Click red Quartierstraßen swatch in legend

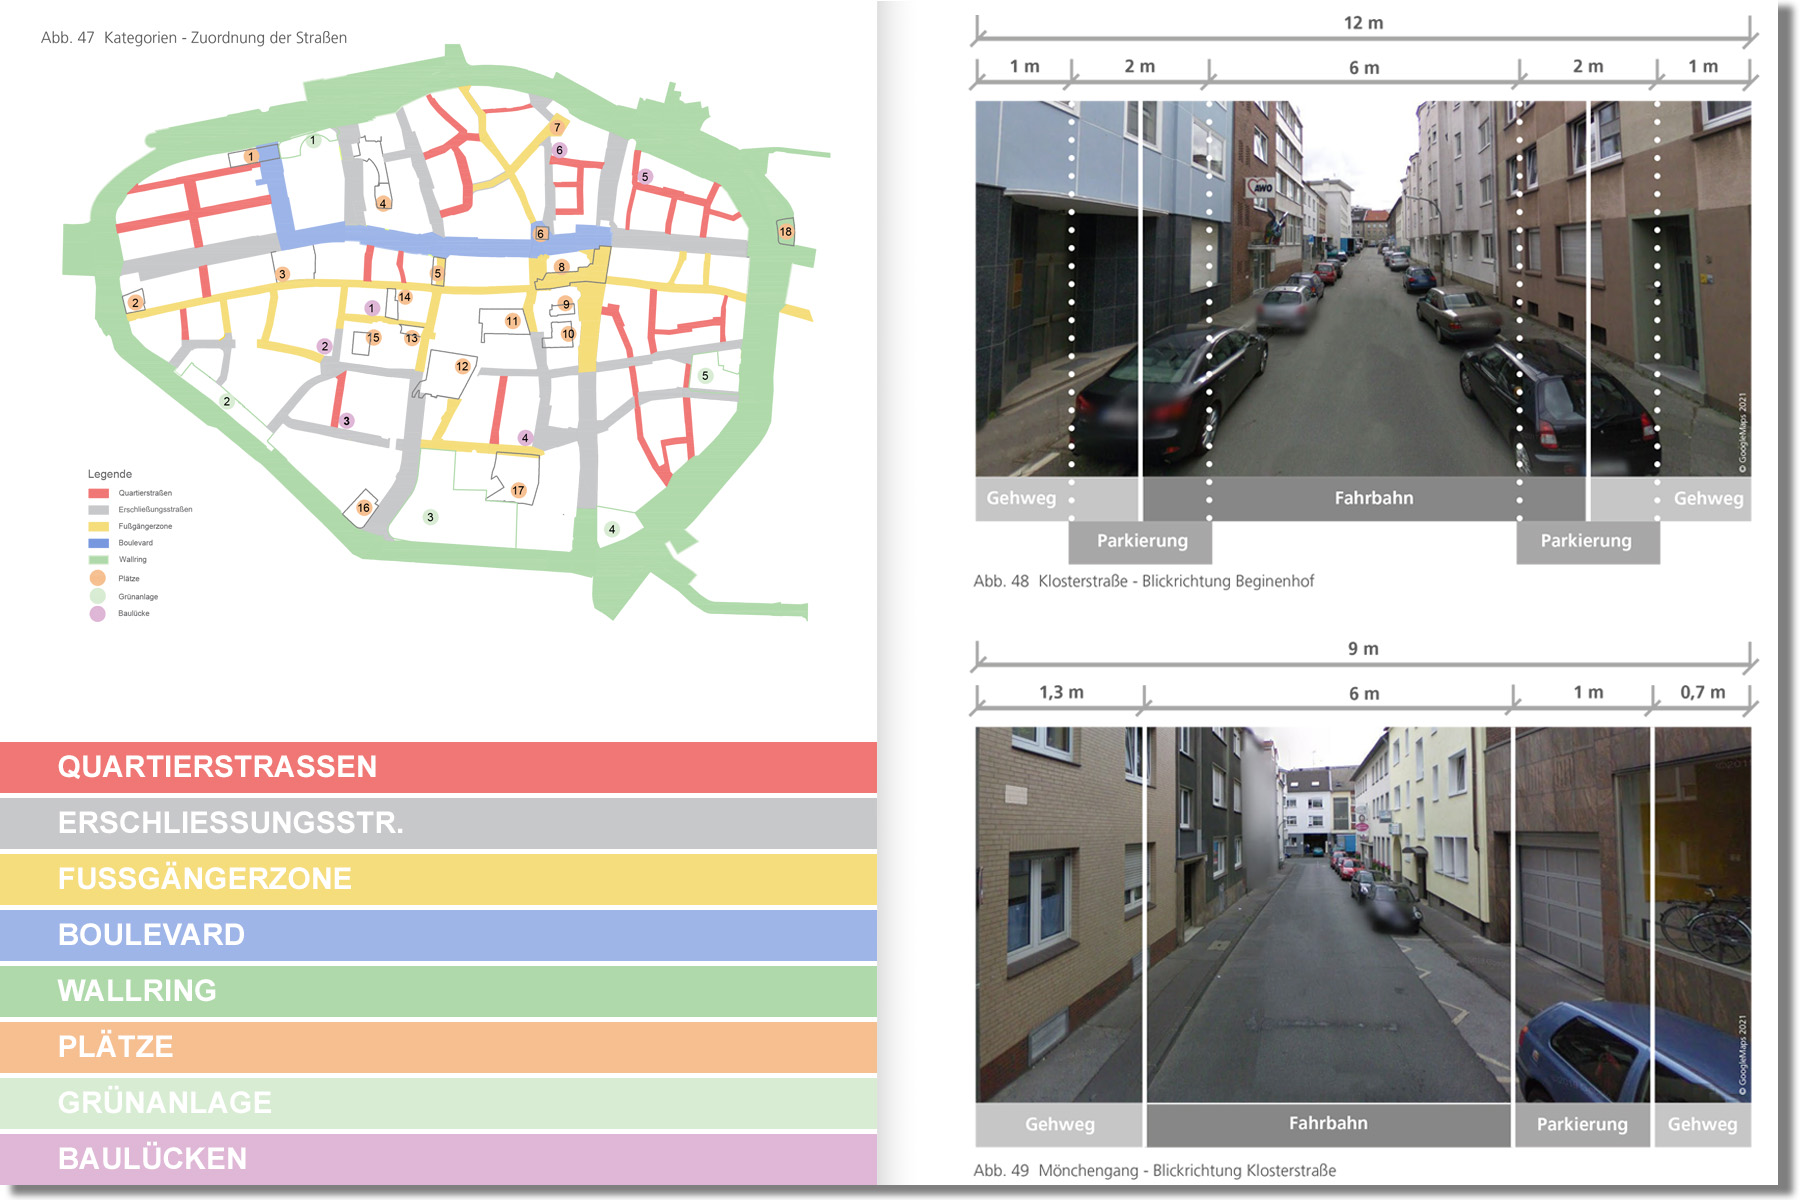pos(98,493)
